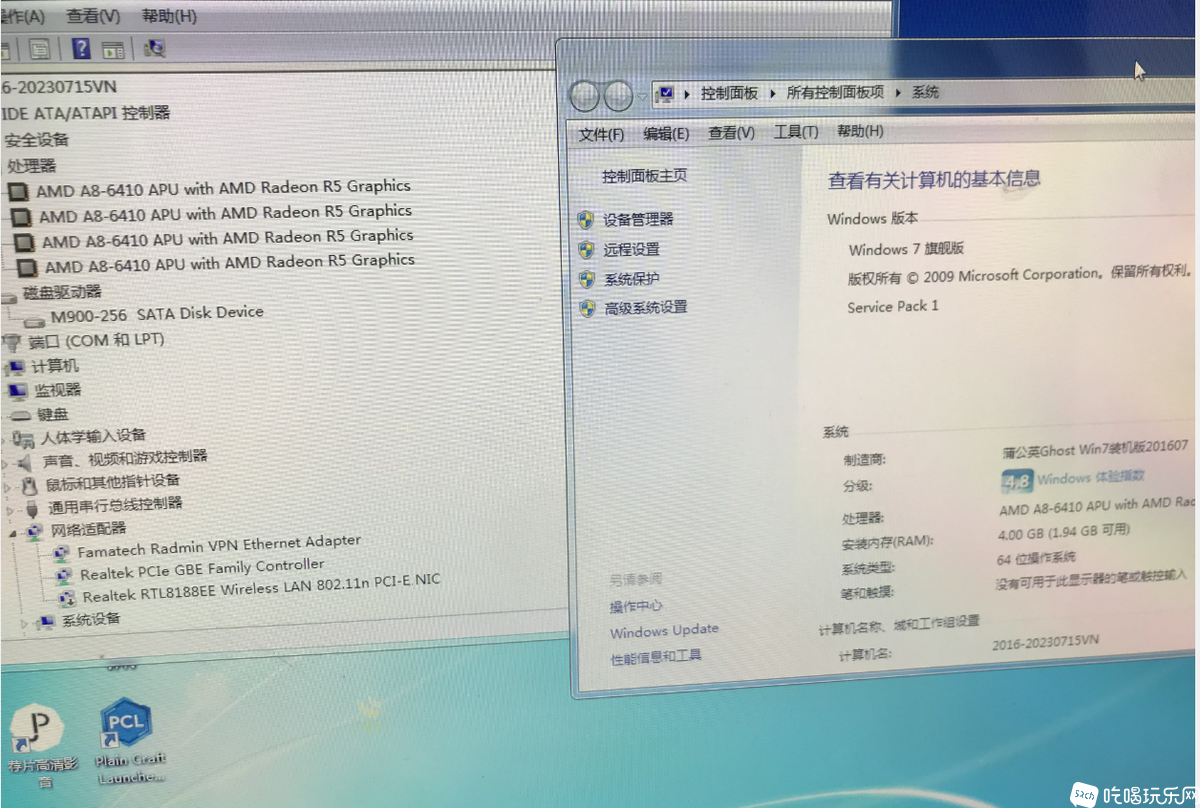Select the 安全设备 row in Device Manager
This screenshot has width=1200, height=808.
click(x=36, y=140)
